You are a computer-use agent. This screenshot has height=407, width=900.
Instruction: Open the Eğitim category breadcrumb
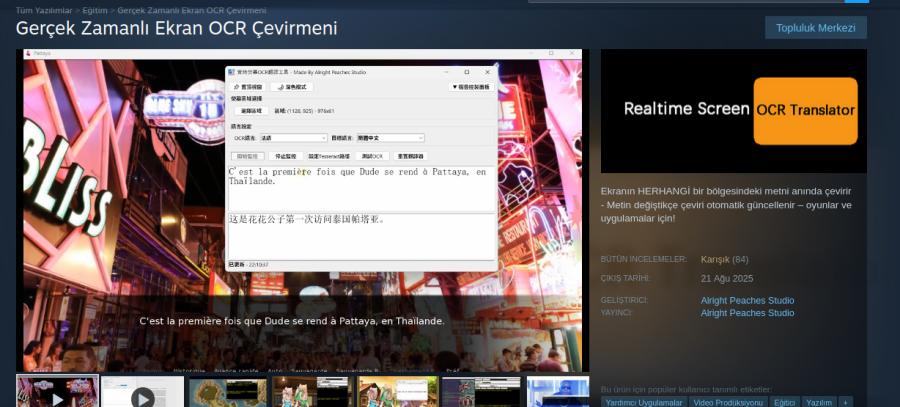click(95, 10)
